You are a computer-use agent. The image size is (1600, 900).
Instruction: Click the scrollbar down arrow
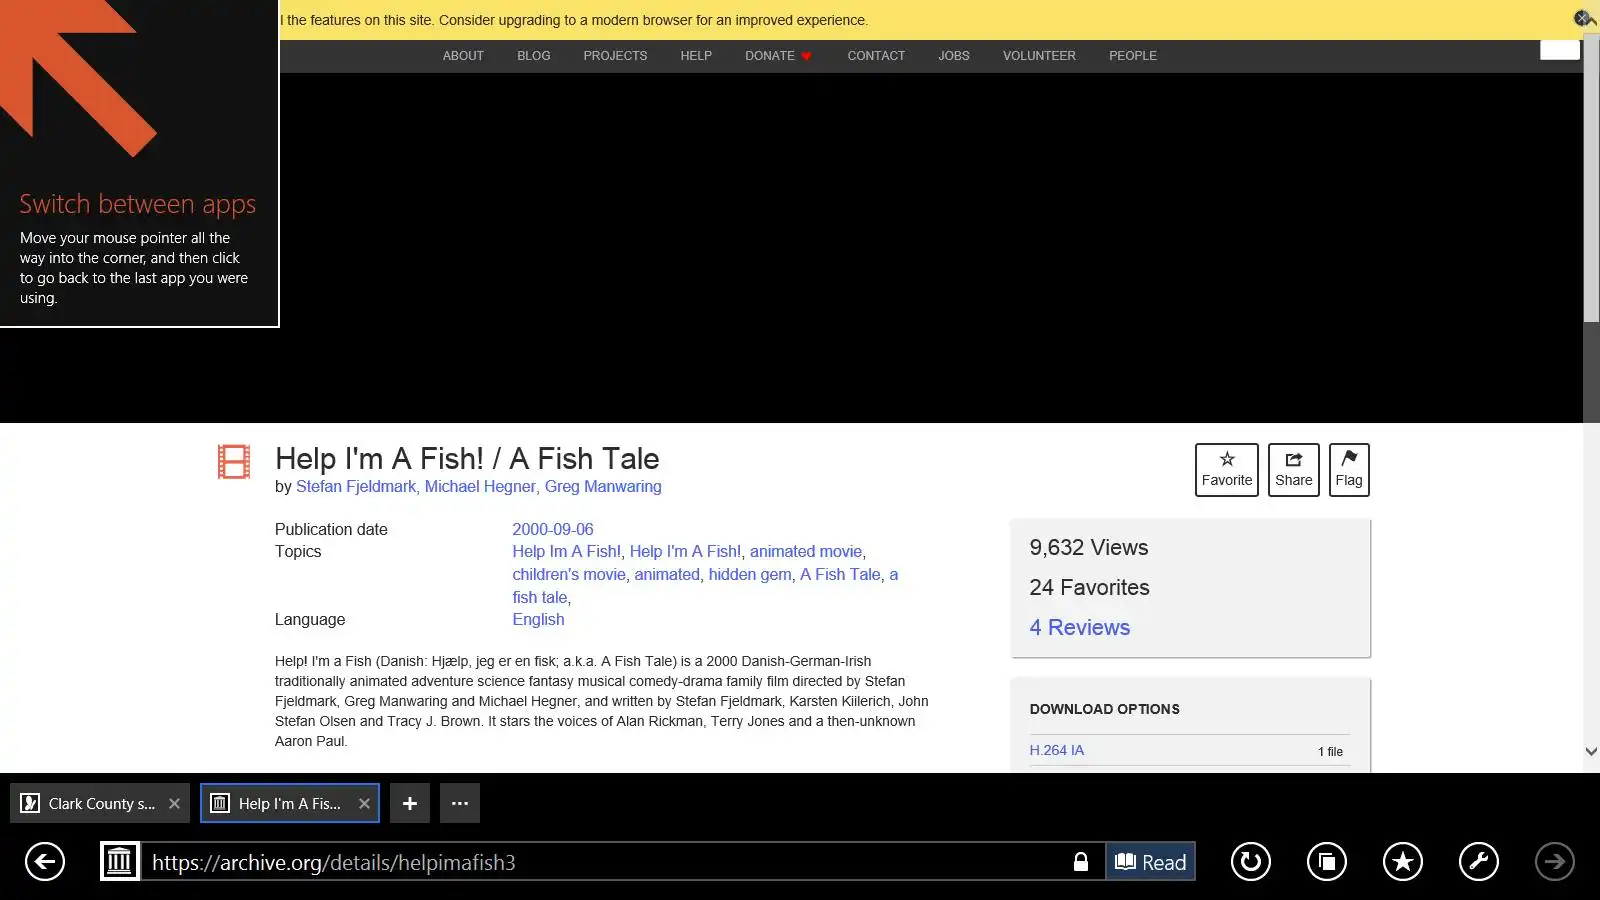pos(1591,751)
